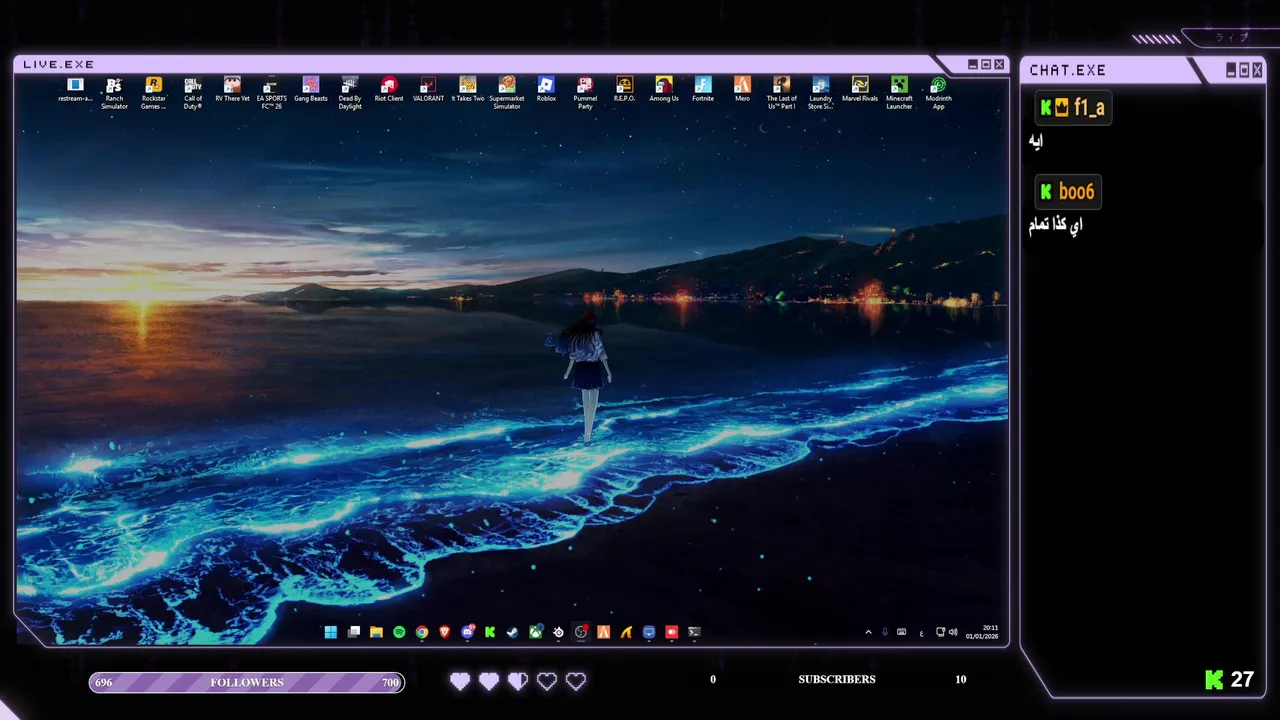Open the Windows Start menu
Image resolution: width=1280 pixels, height=720 pixels.
click(331, 632)
